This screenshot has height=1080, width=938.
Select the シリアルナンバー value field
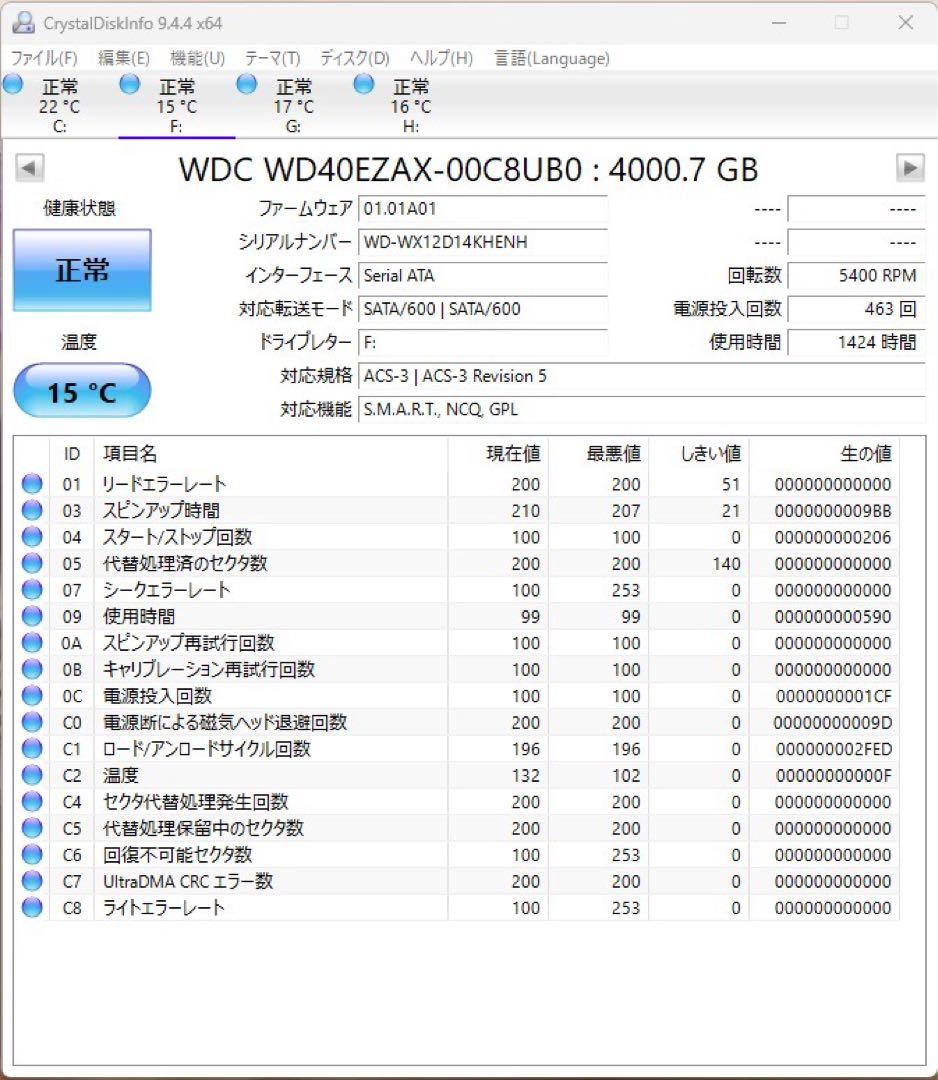click(x=483, y=242)
